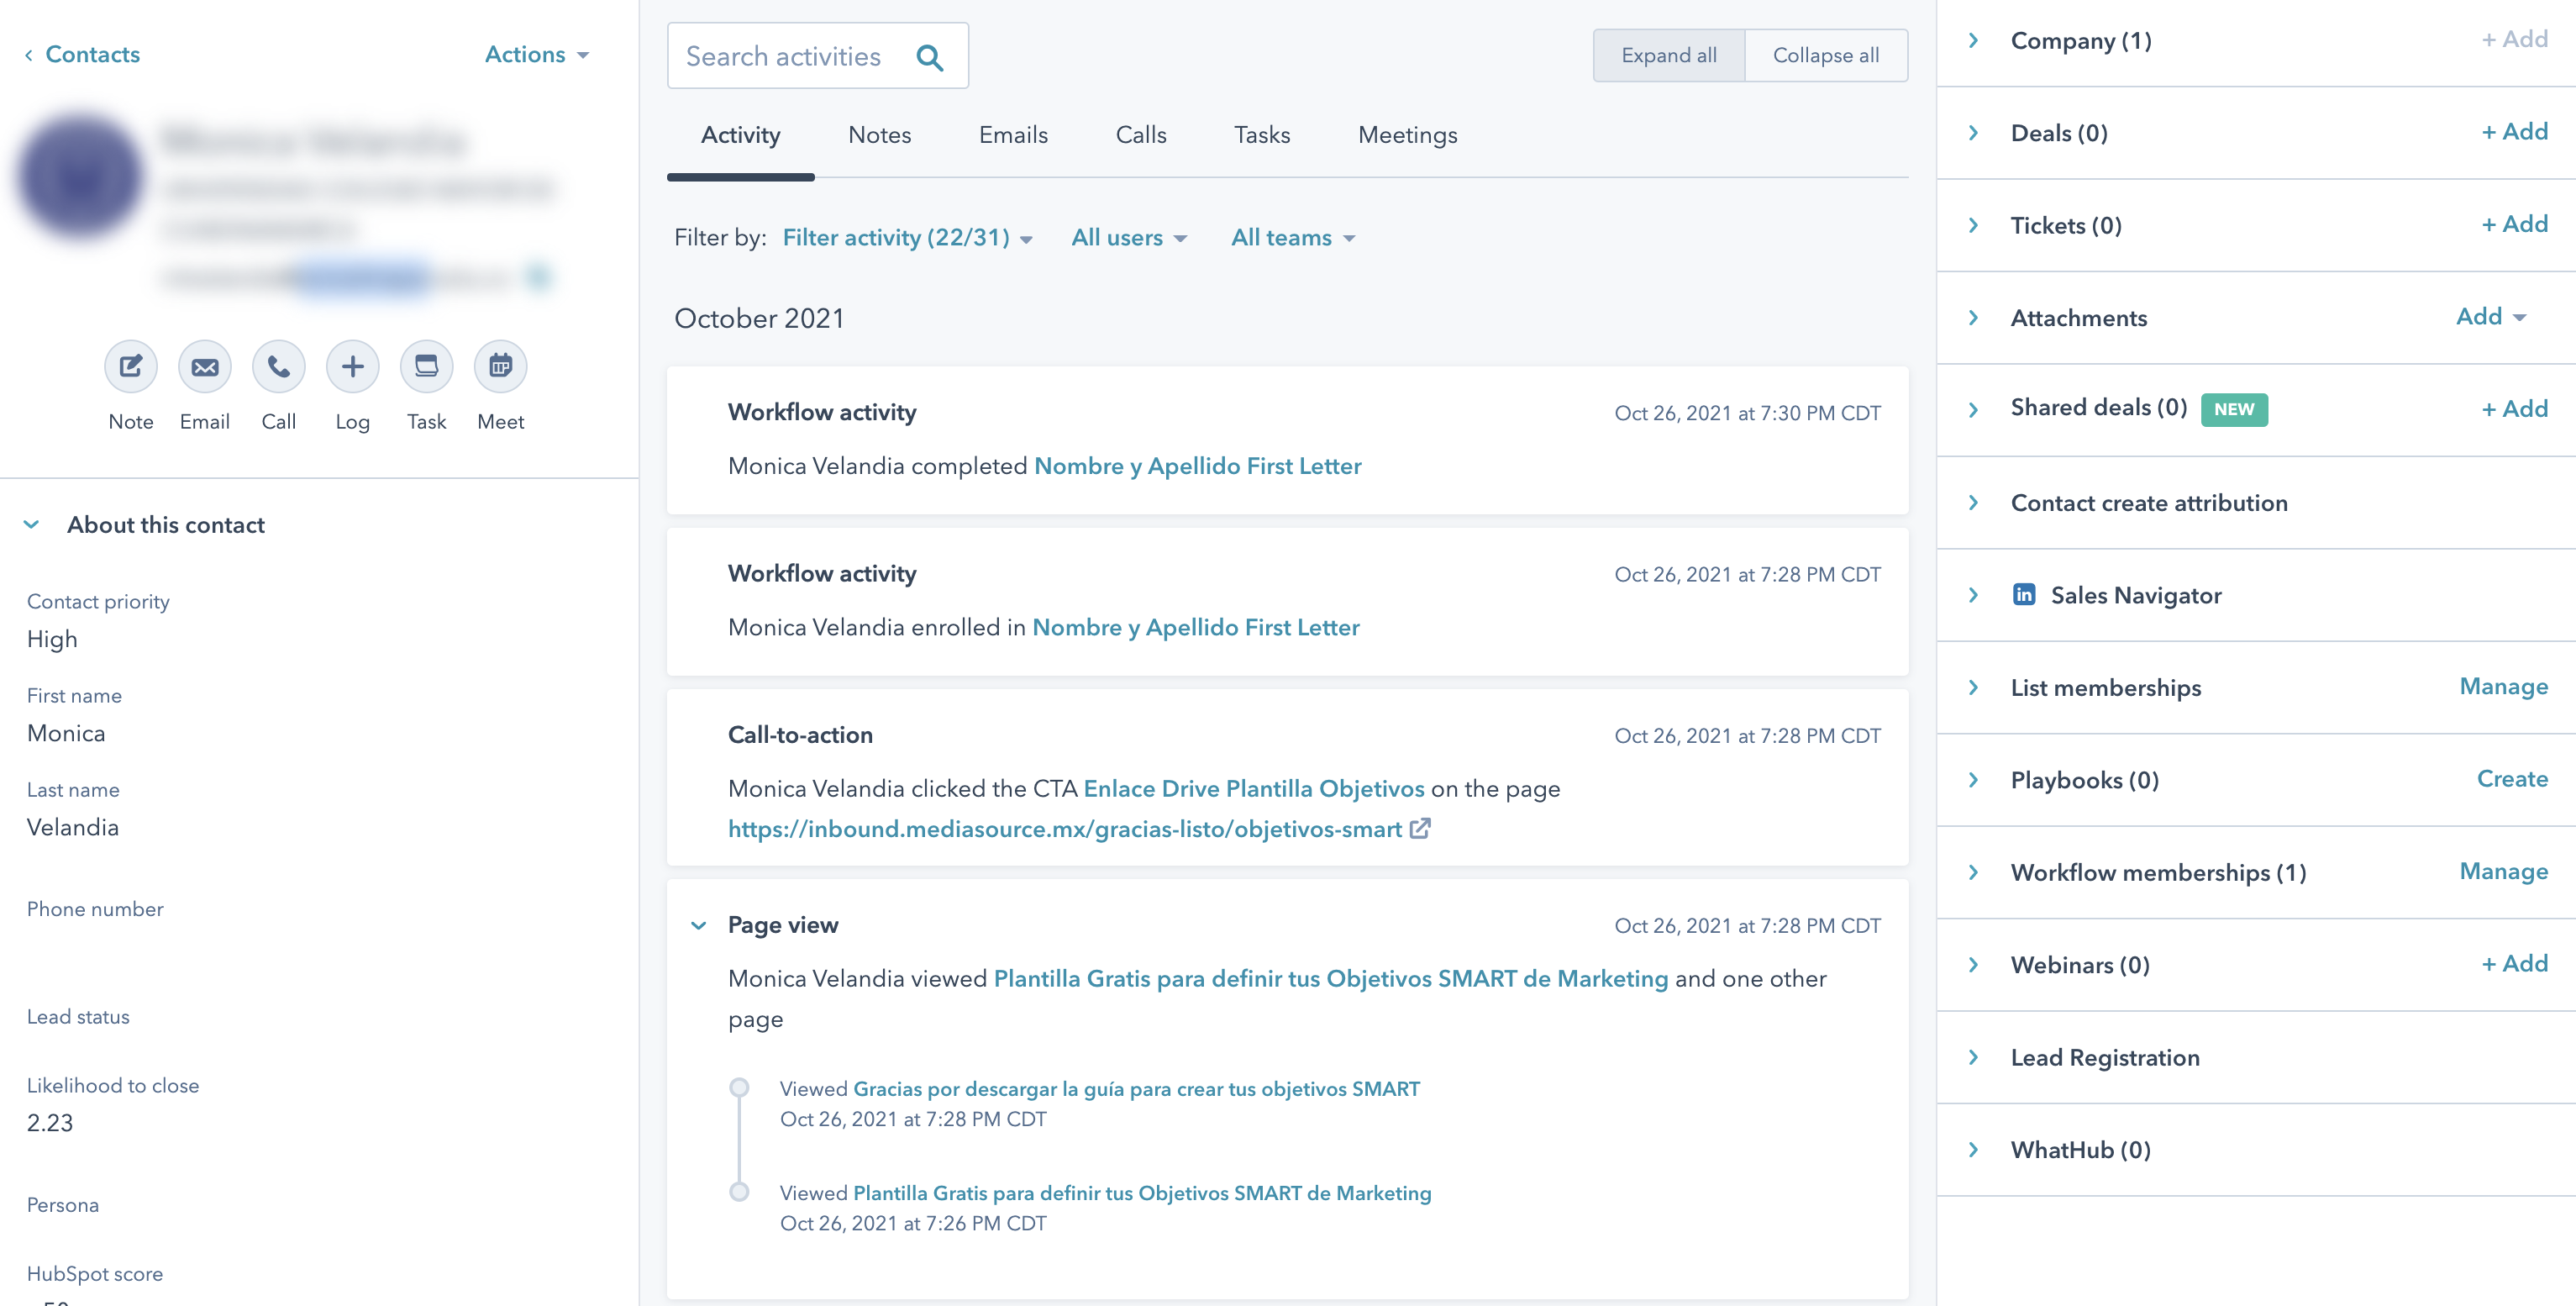Expand the Shared deals (0) section
The width and height of the screenshot is (2576, 1306).
click(x=1973, y=410)
